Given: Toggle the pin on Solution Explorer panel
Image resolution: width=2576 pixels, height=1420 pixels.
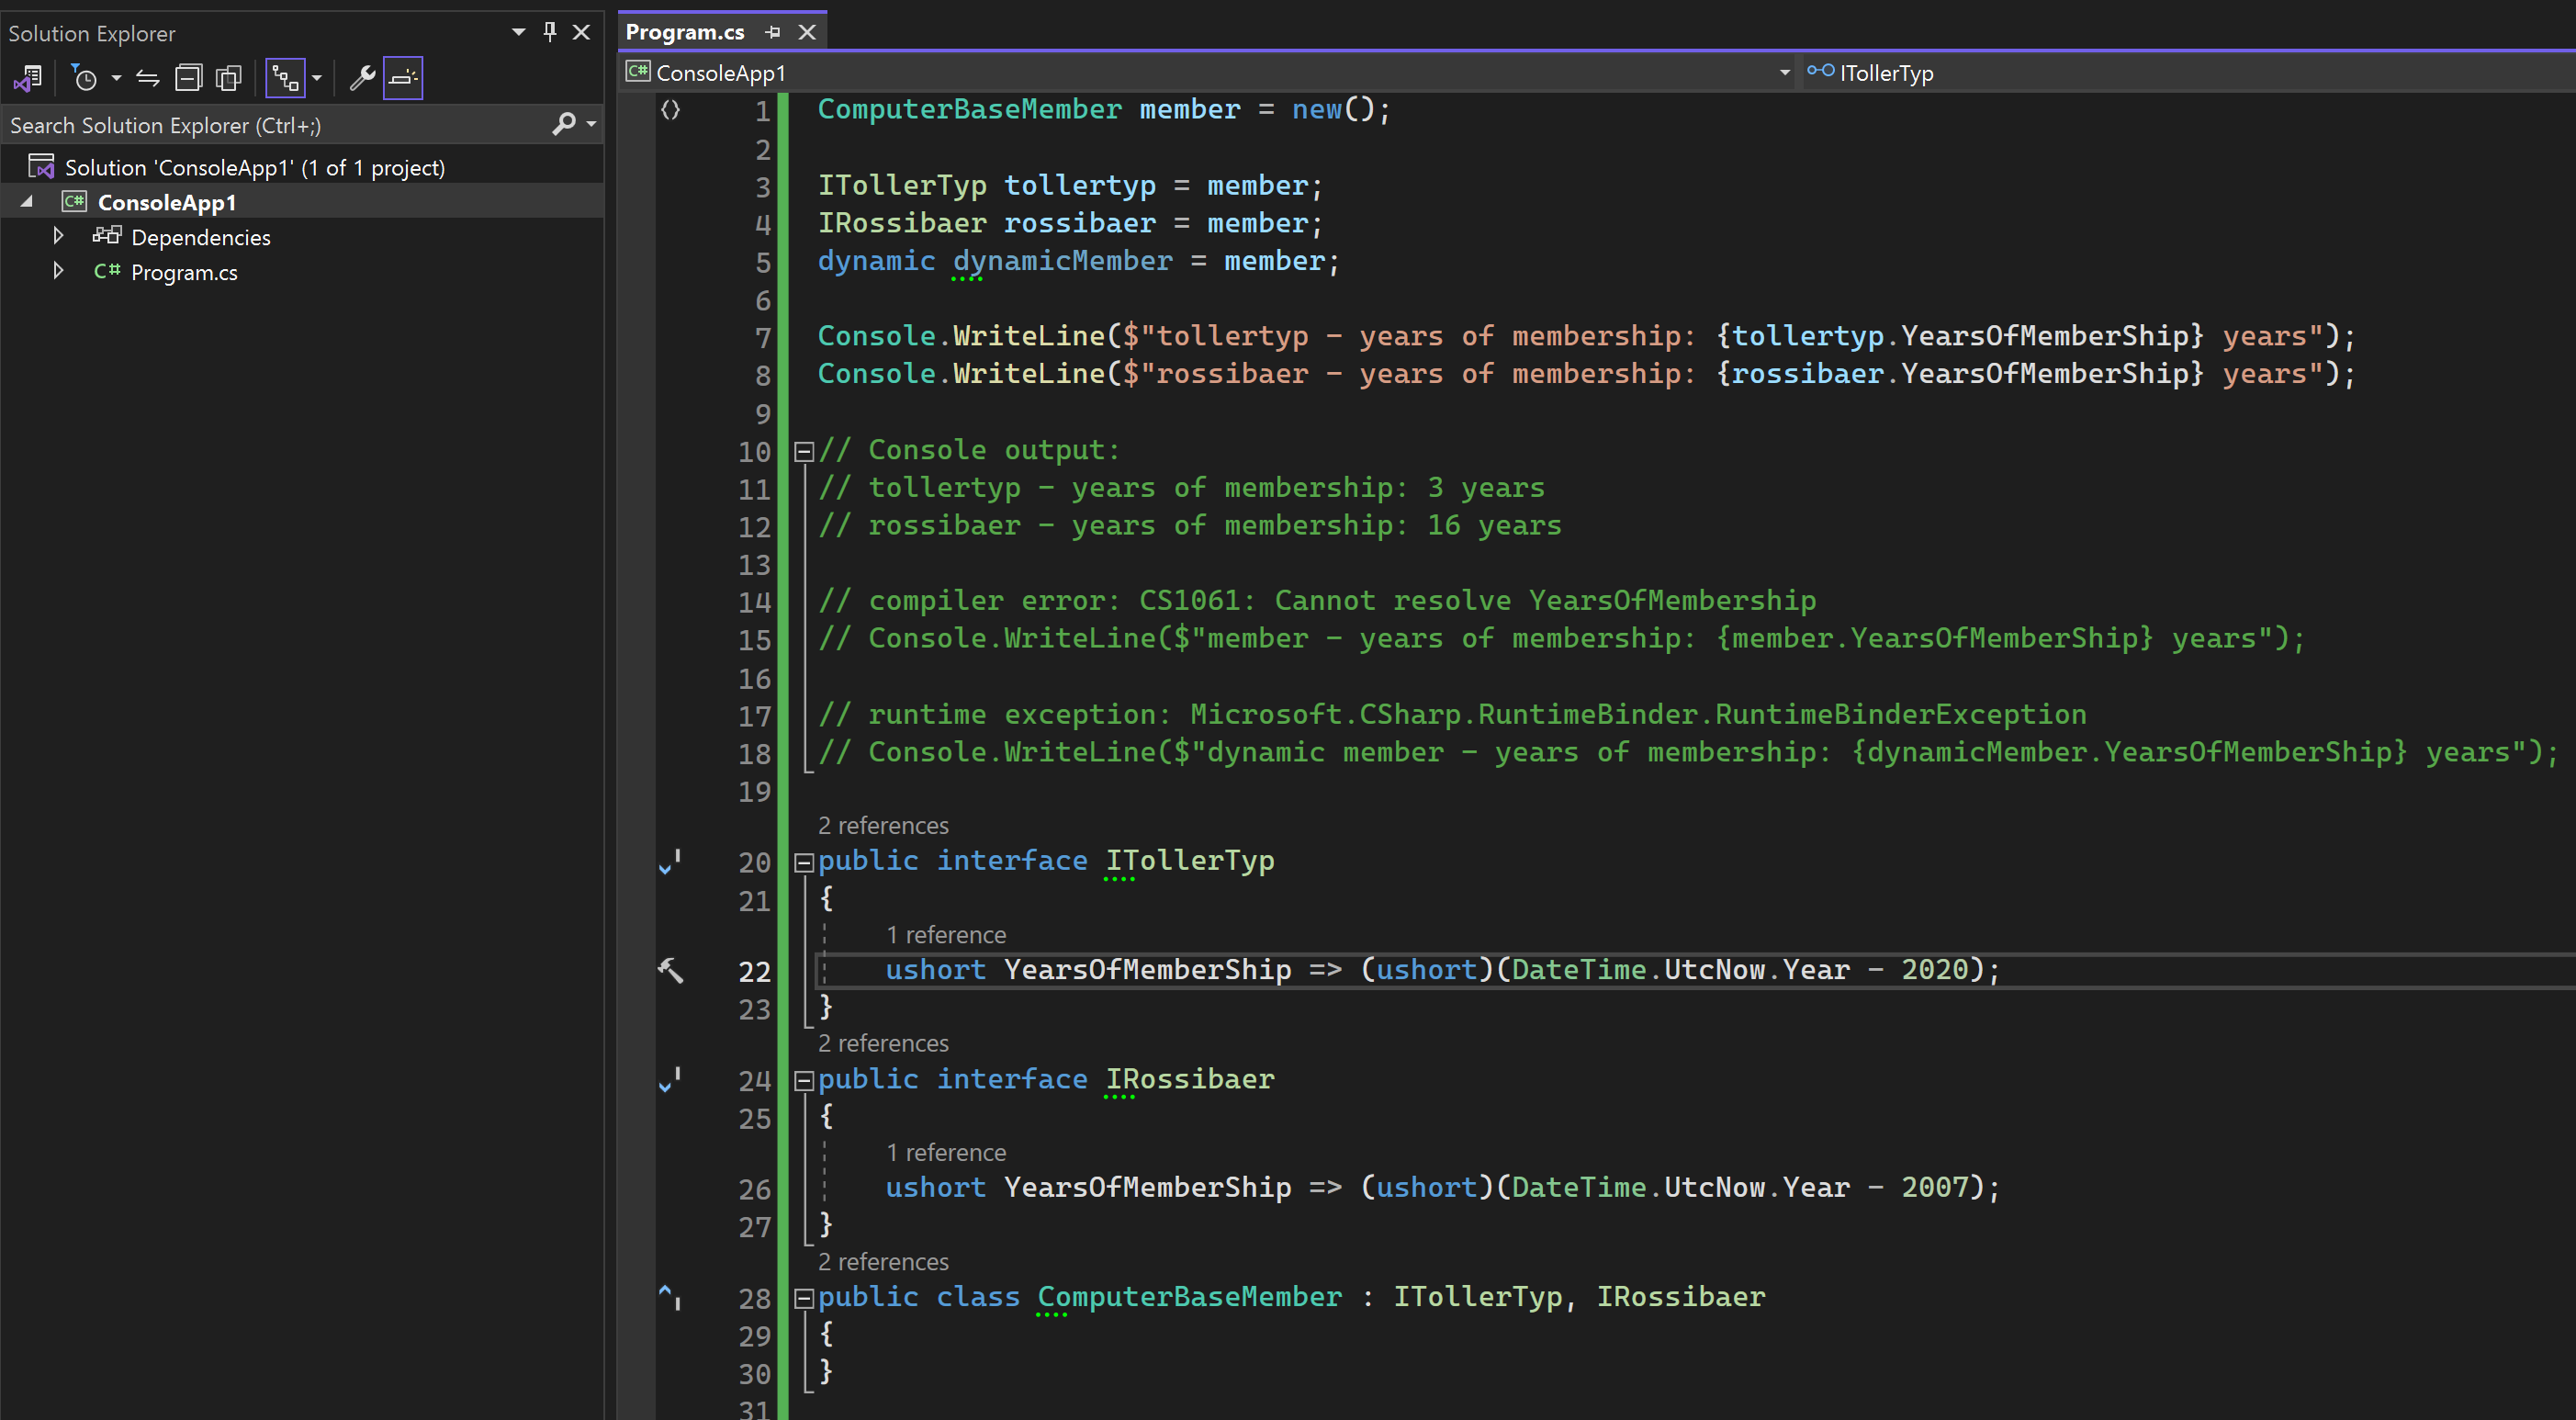Looking at the screenshot, I should (549, 32).
